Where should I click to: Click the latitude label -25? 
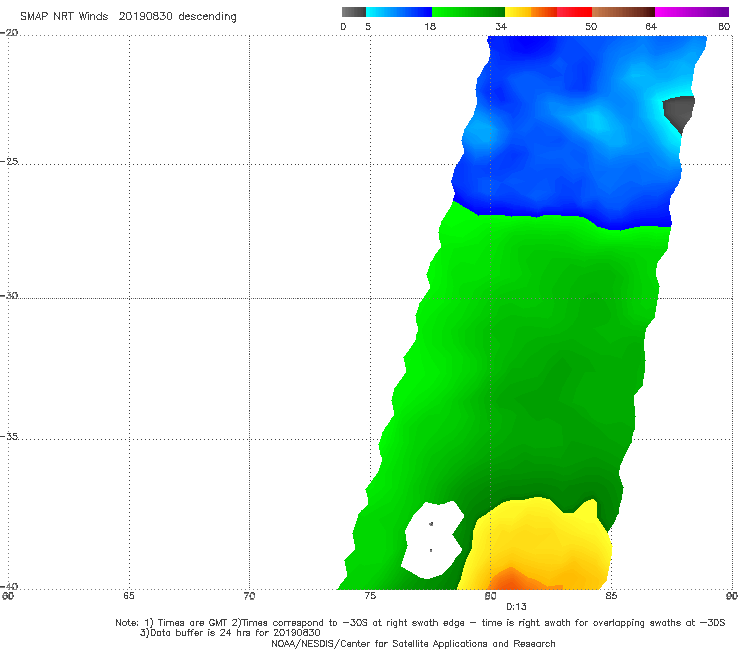[x=9, y=161]
